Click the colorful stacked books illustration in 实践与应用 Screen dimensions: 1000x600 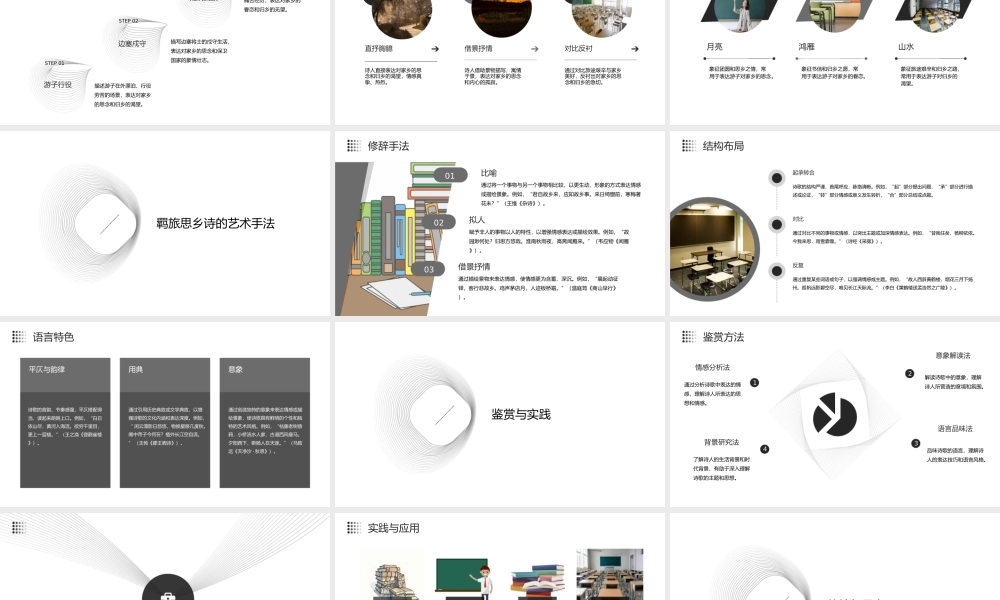[x=538, y=580]
